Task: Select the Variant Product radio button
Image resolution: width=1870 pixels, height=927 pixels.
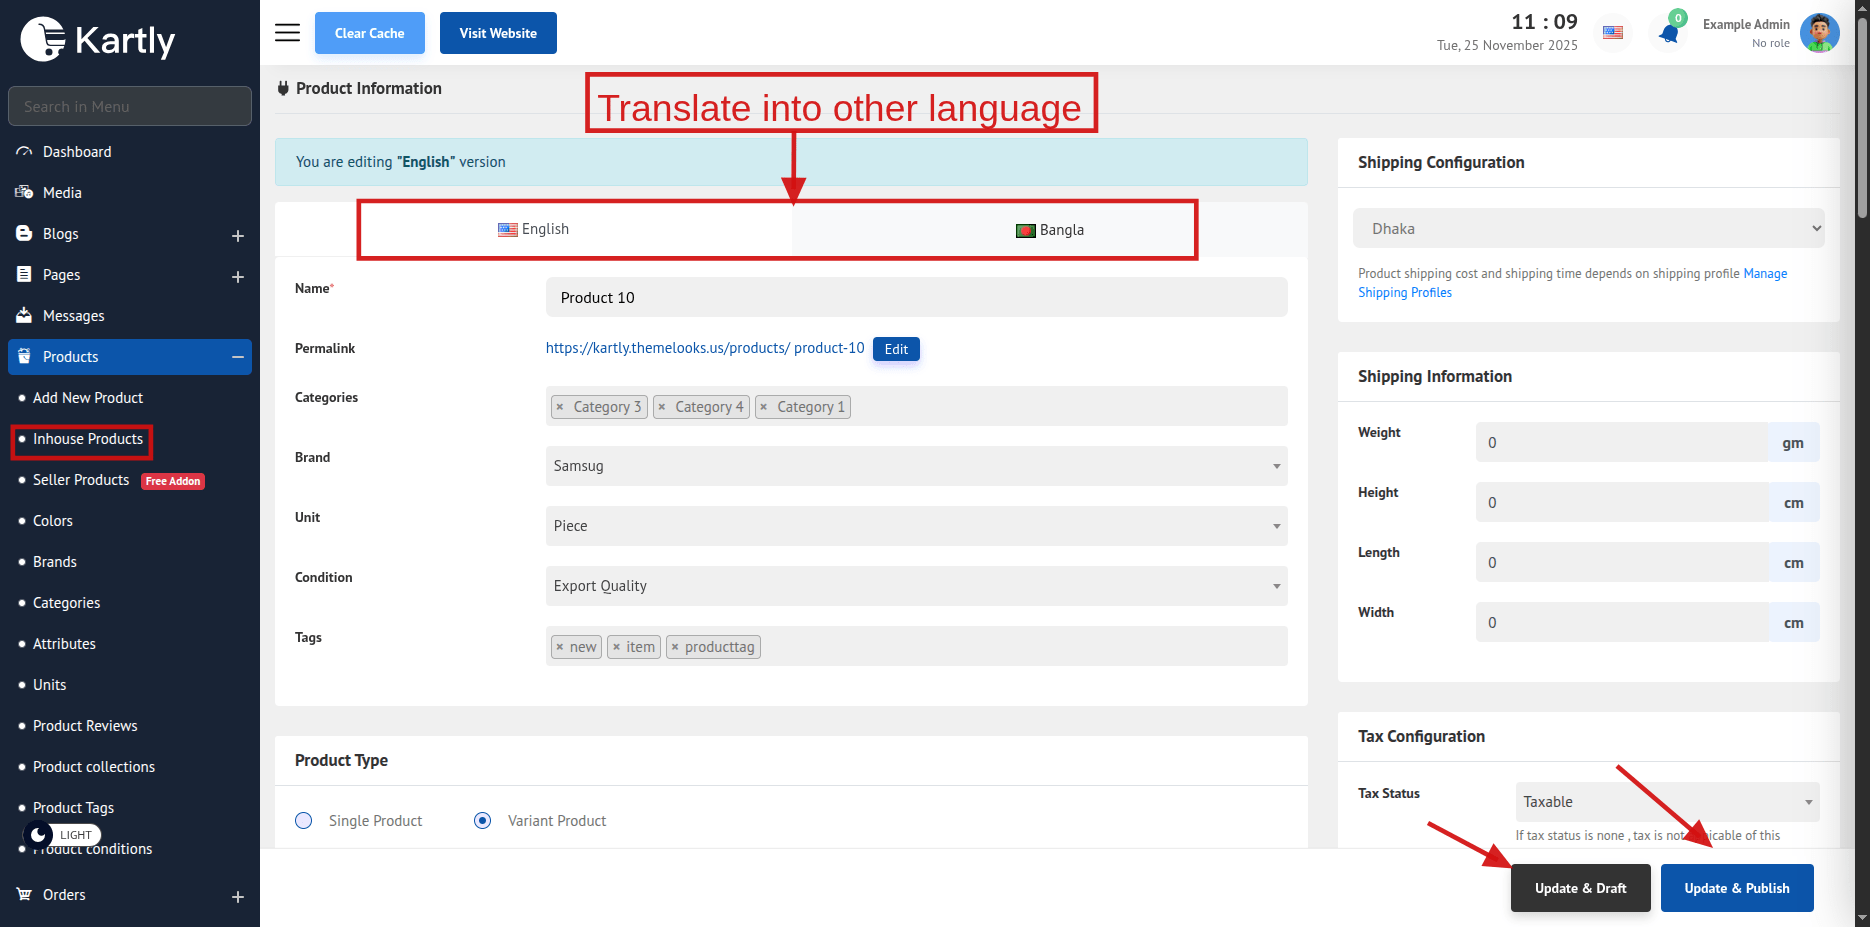Action: [483, 821]
